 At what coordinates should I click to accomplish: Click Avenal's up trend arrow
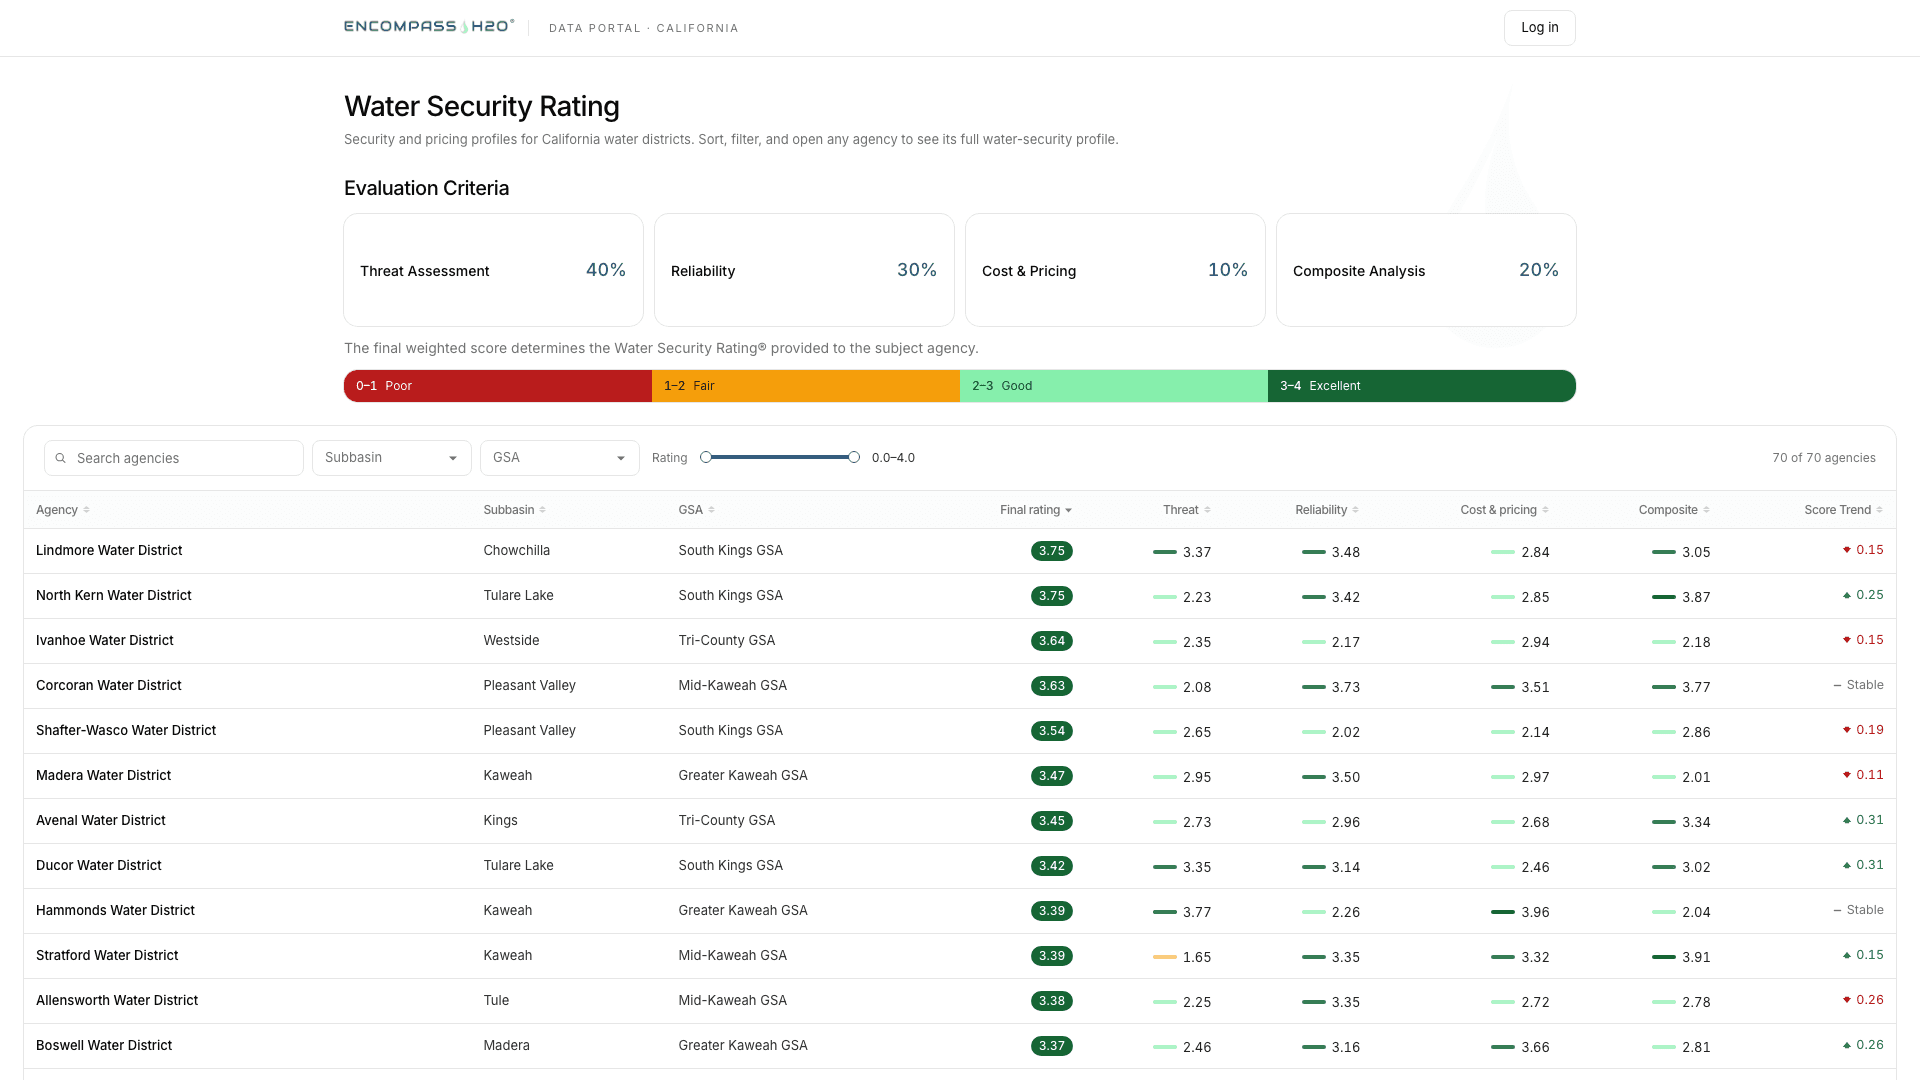coord(1847,820)
